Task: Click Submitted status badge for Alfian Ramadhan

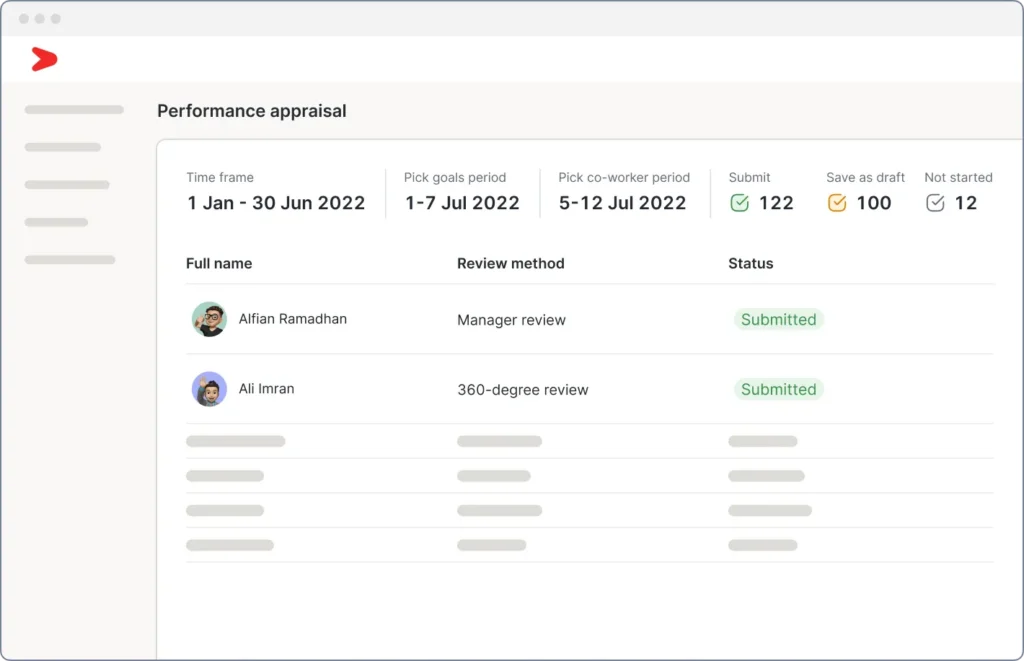Action: click(778, 320)
